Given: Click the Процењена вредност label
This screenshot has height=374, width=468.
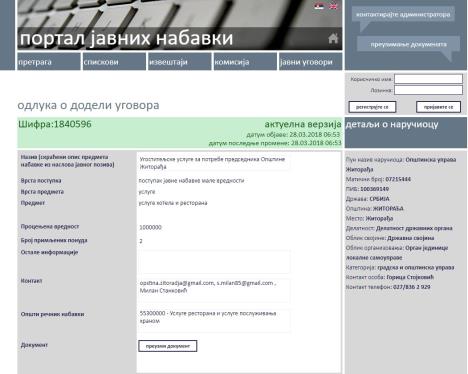Looking at the screenshot, I should pos(50,227).
